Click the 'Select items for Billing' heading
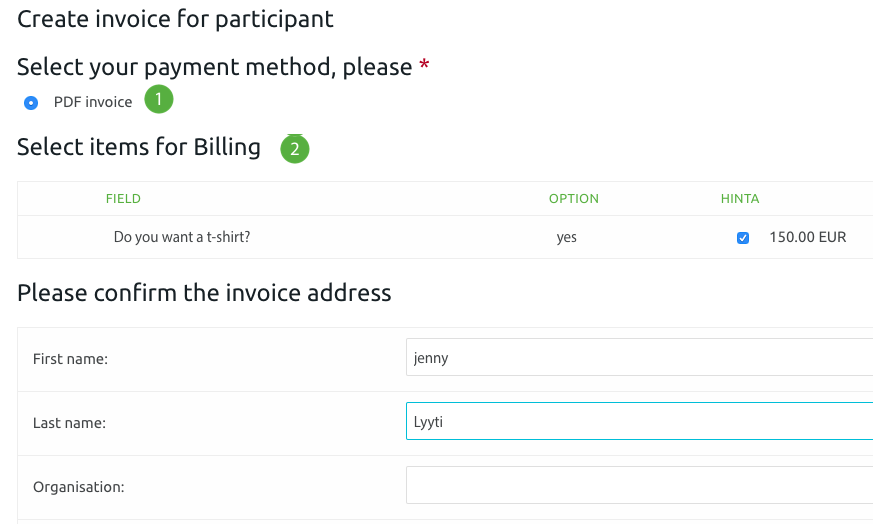The height and width of the screenshot is (524, 873). (139, 148)
